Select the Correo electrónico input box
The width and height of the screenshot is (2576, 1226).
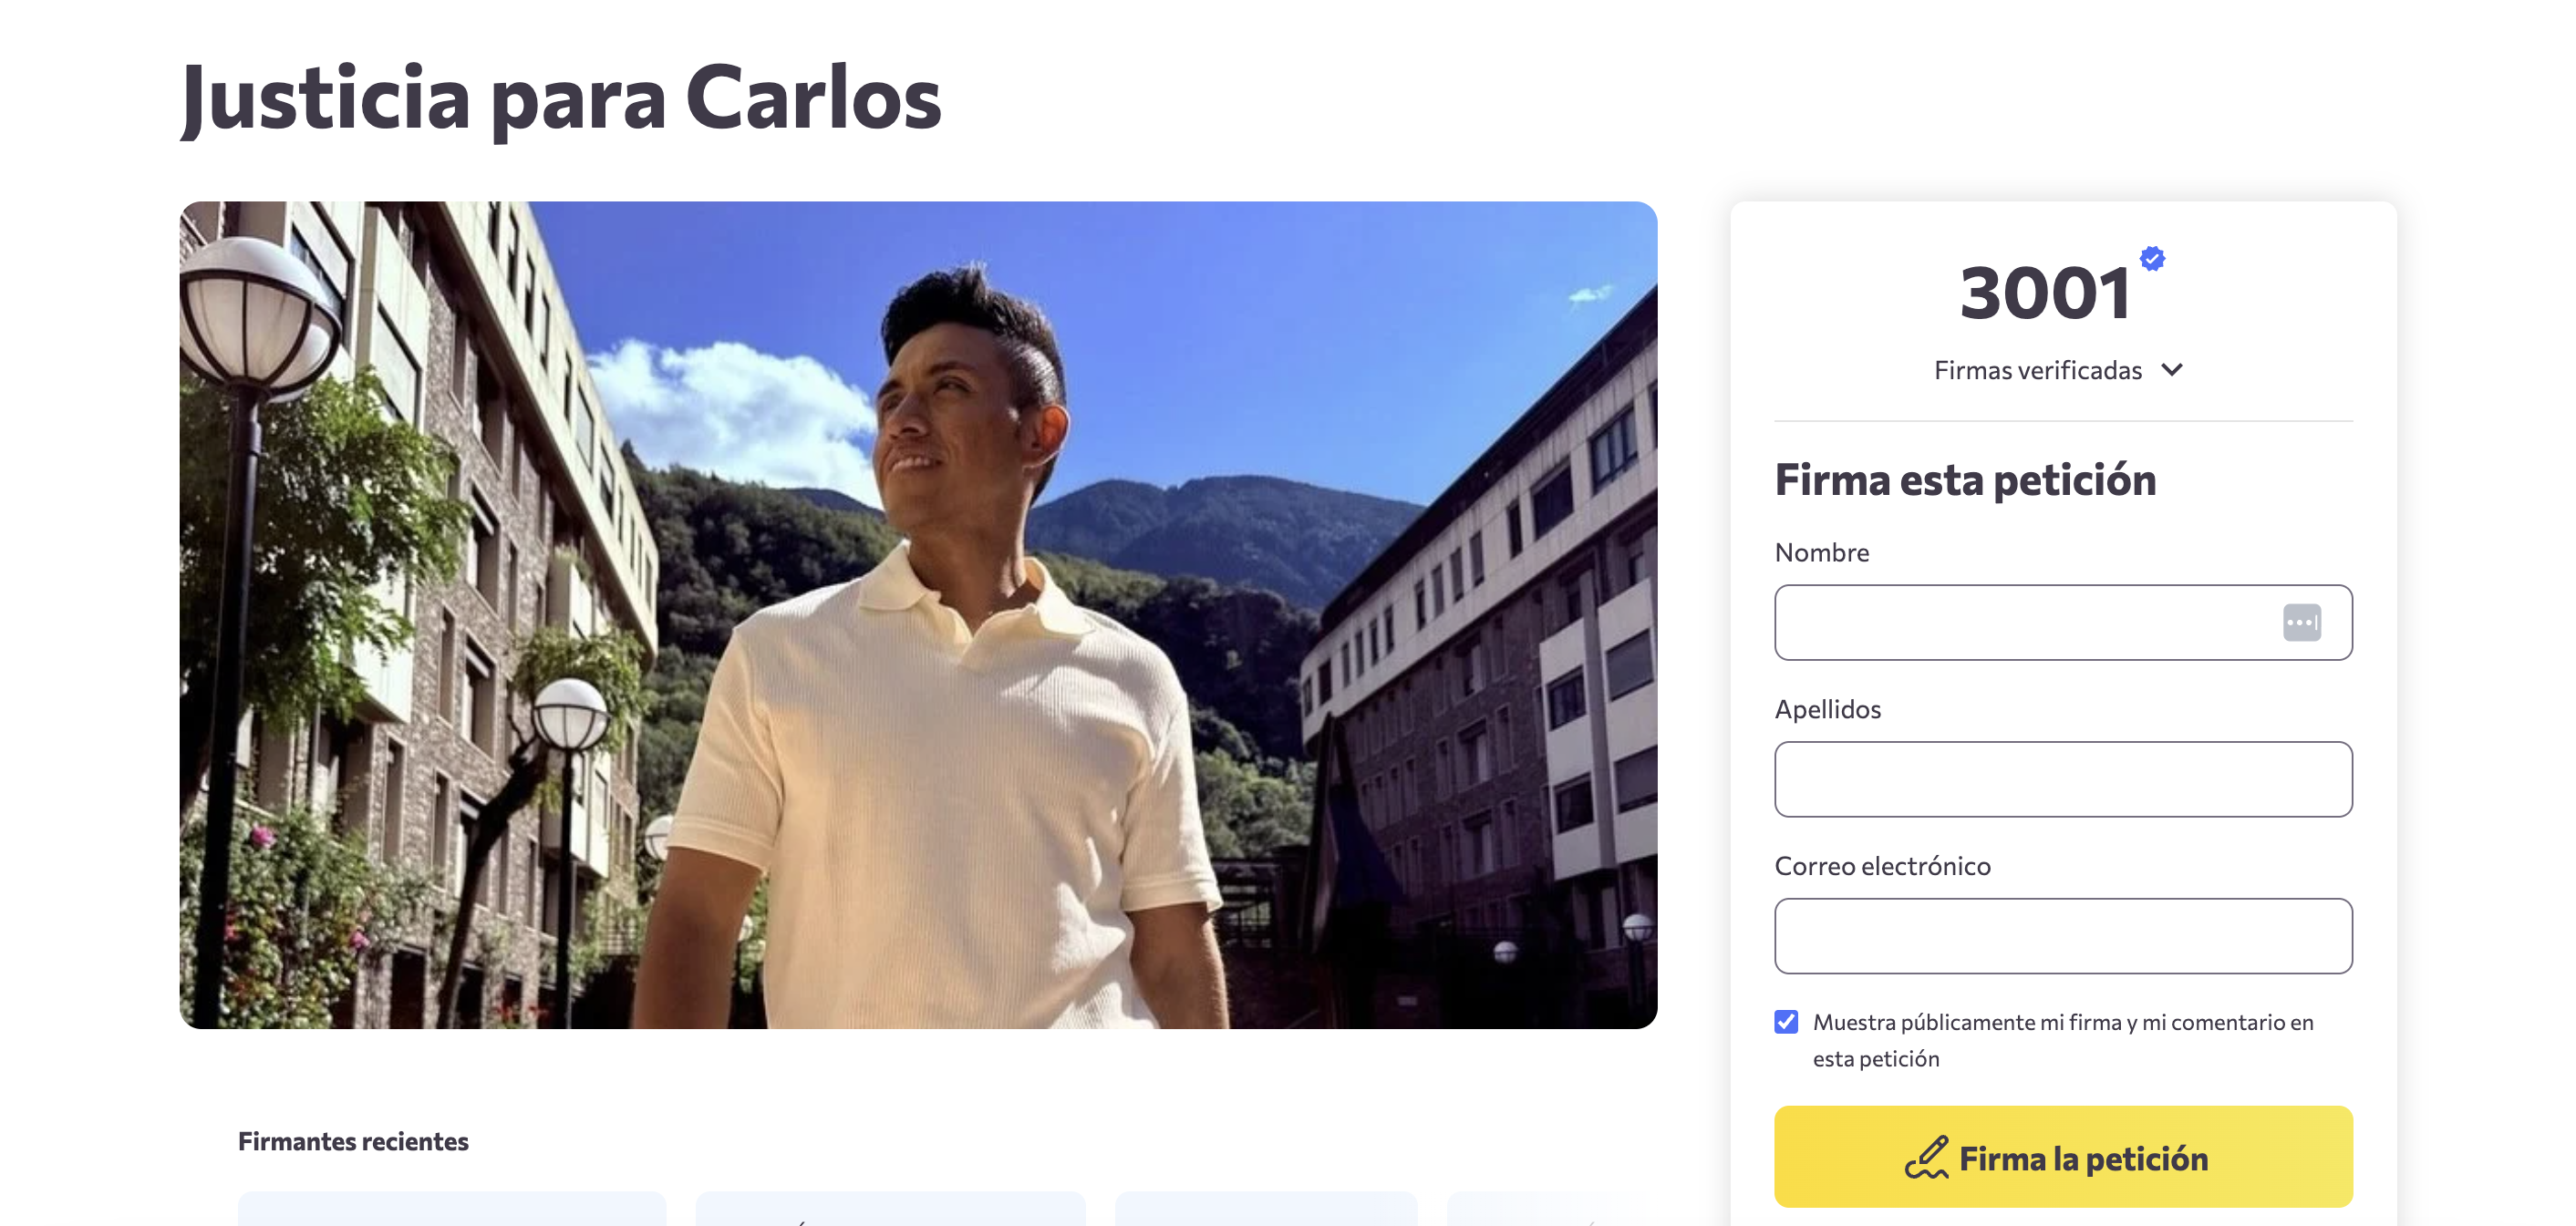pyautogui.click(x=2063, y=936)
